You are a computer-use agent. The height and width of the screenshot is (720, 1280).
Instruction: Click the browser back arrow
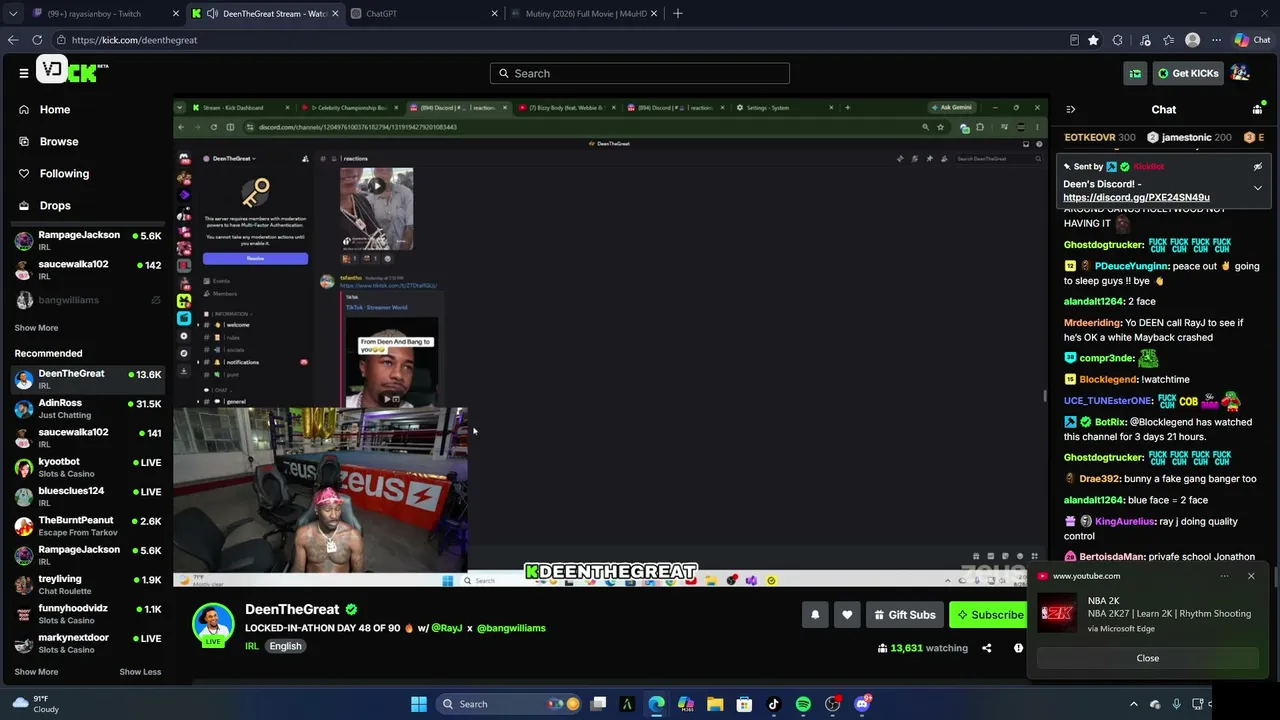[13, 40]
